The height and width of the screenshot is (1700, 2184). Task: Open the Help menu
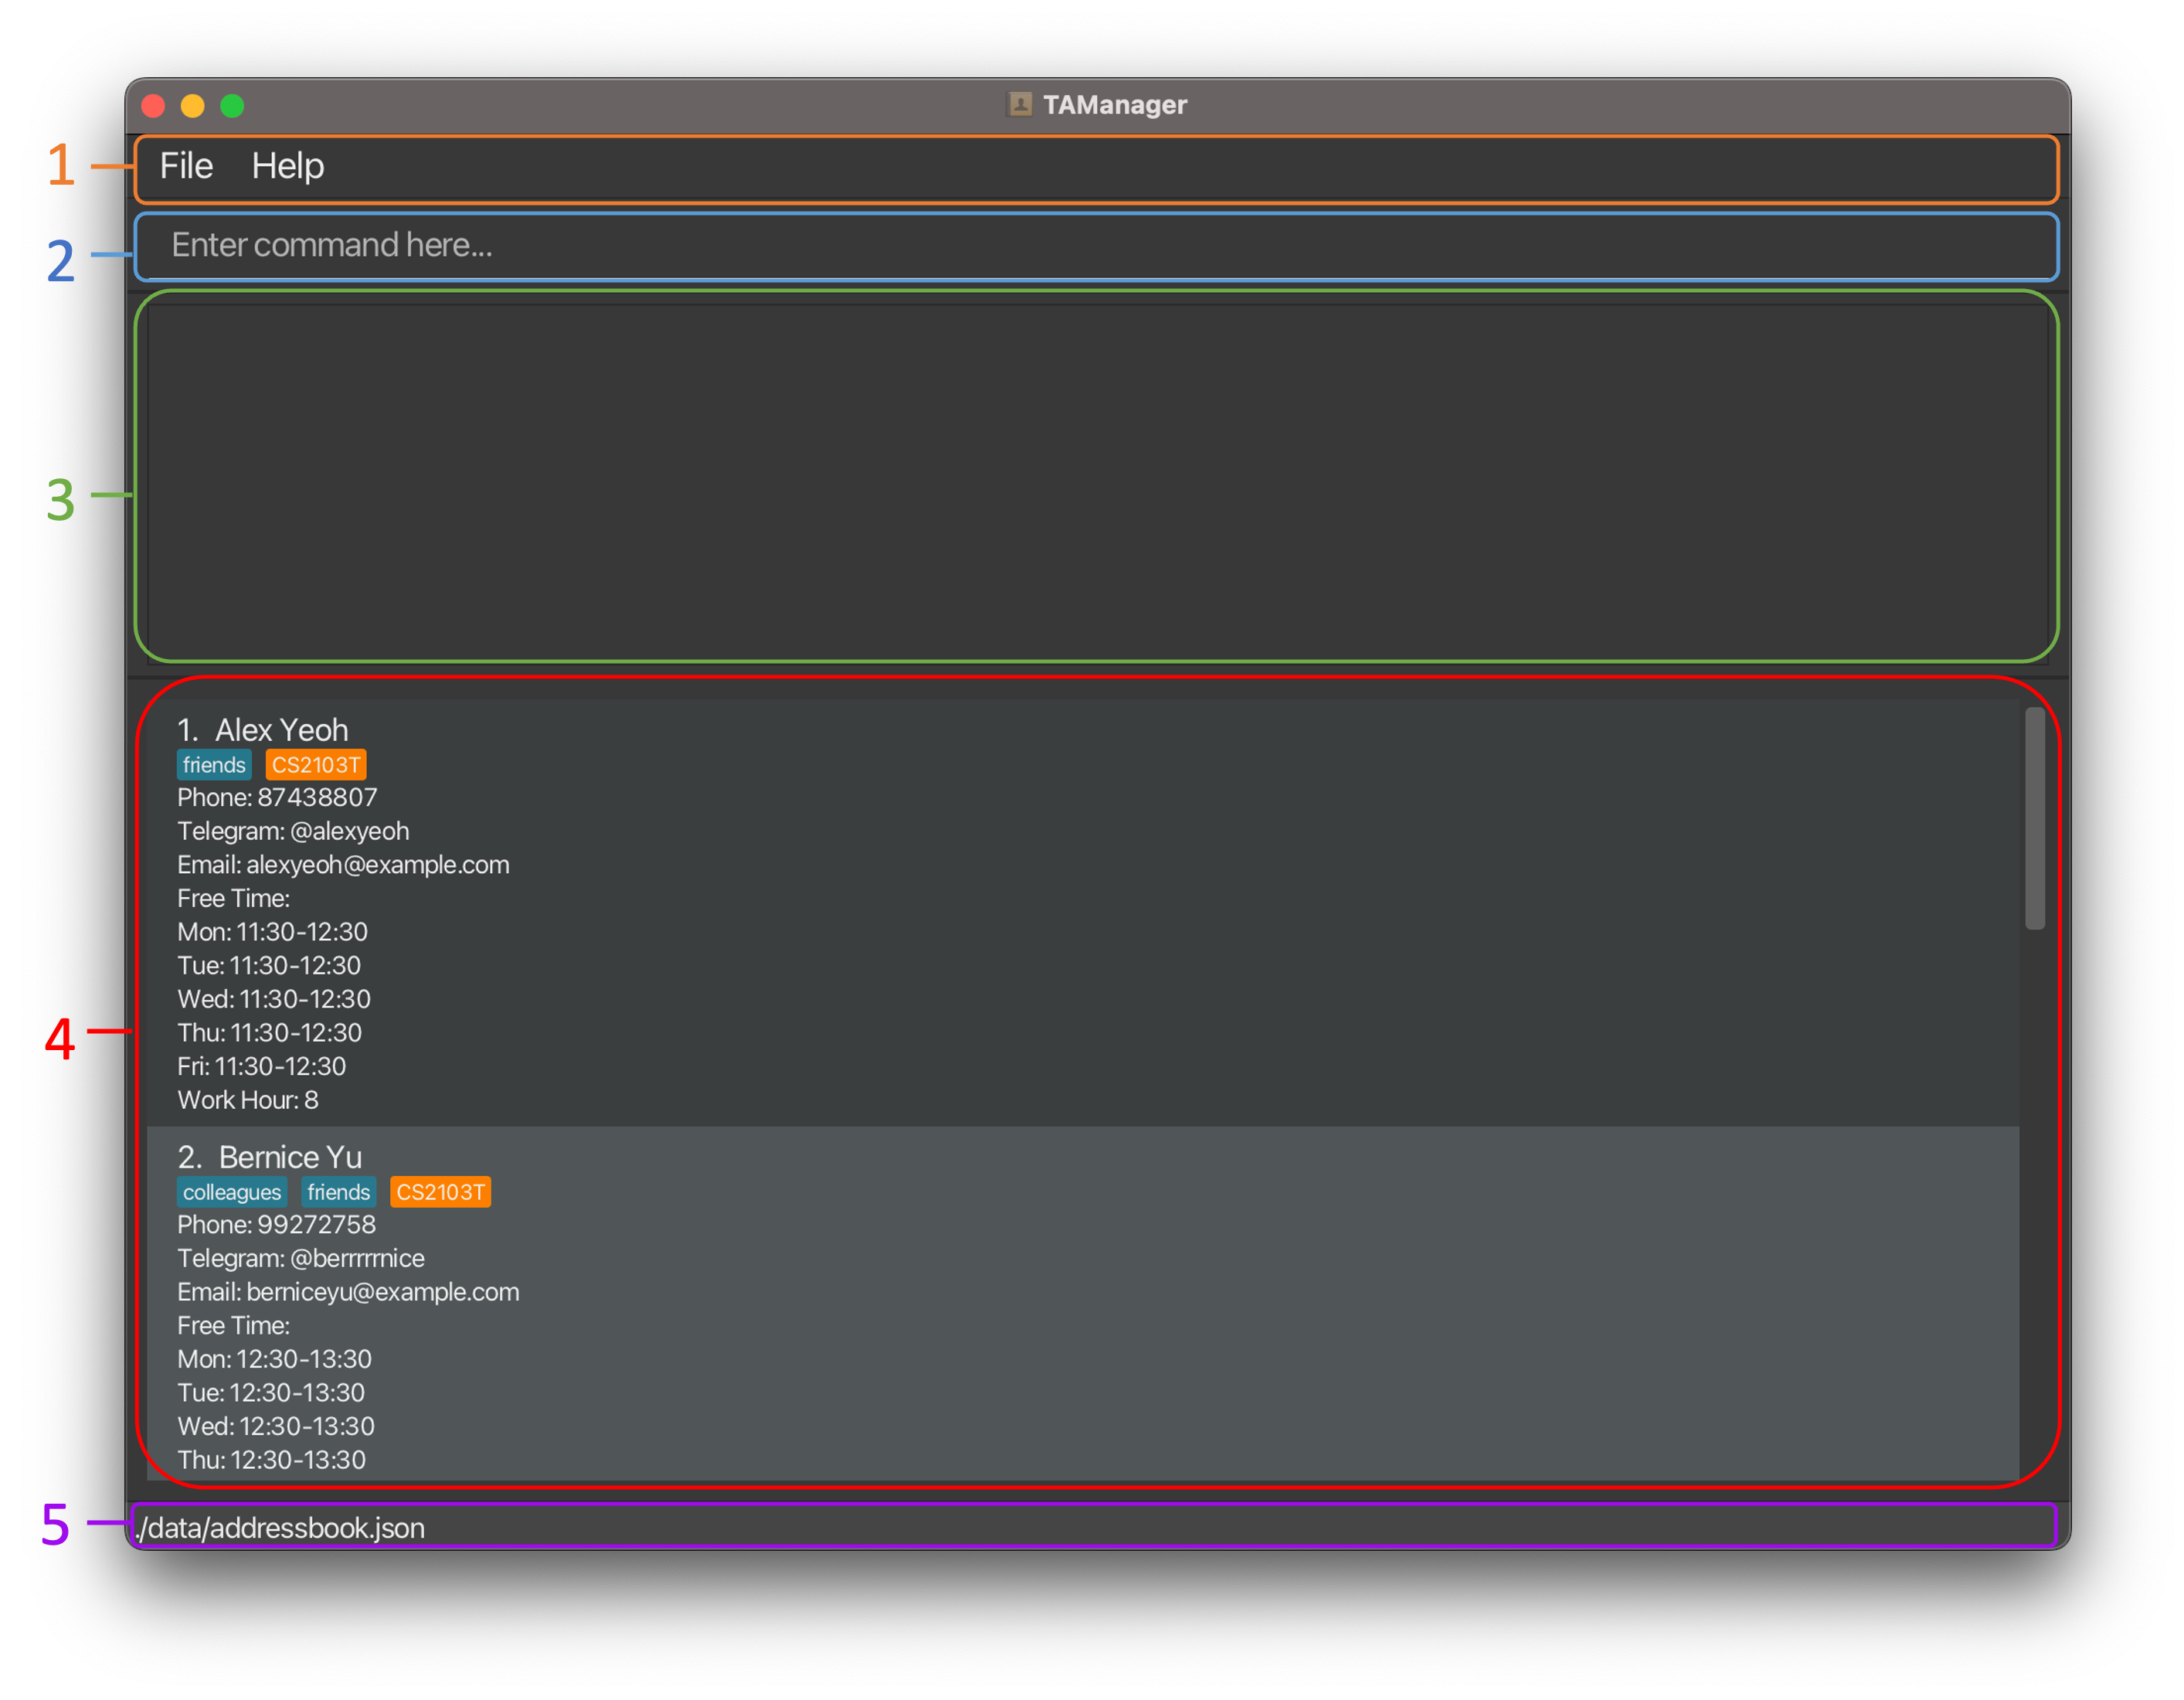pyautogui.click(x=287, y=166)
